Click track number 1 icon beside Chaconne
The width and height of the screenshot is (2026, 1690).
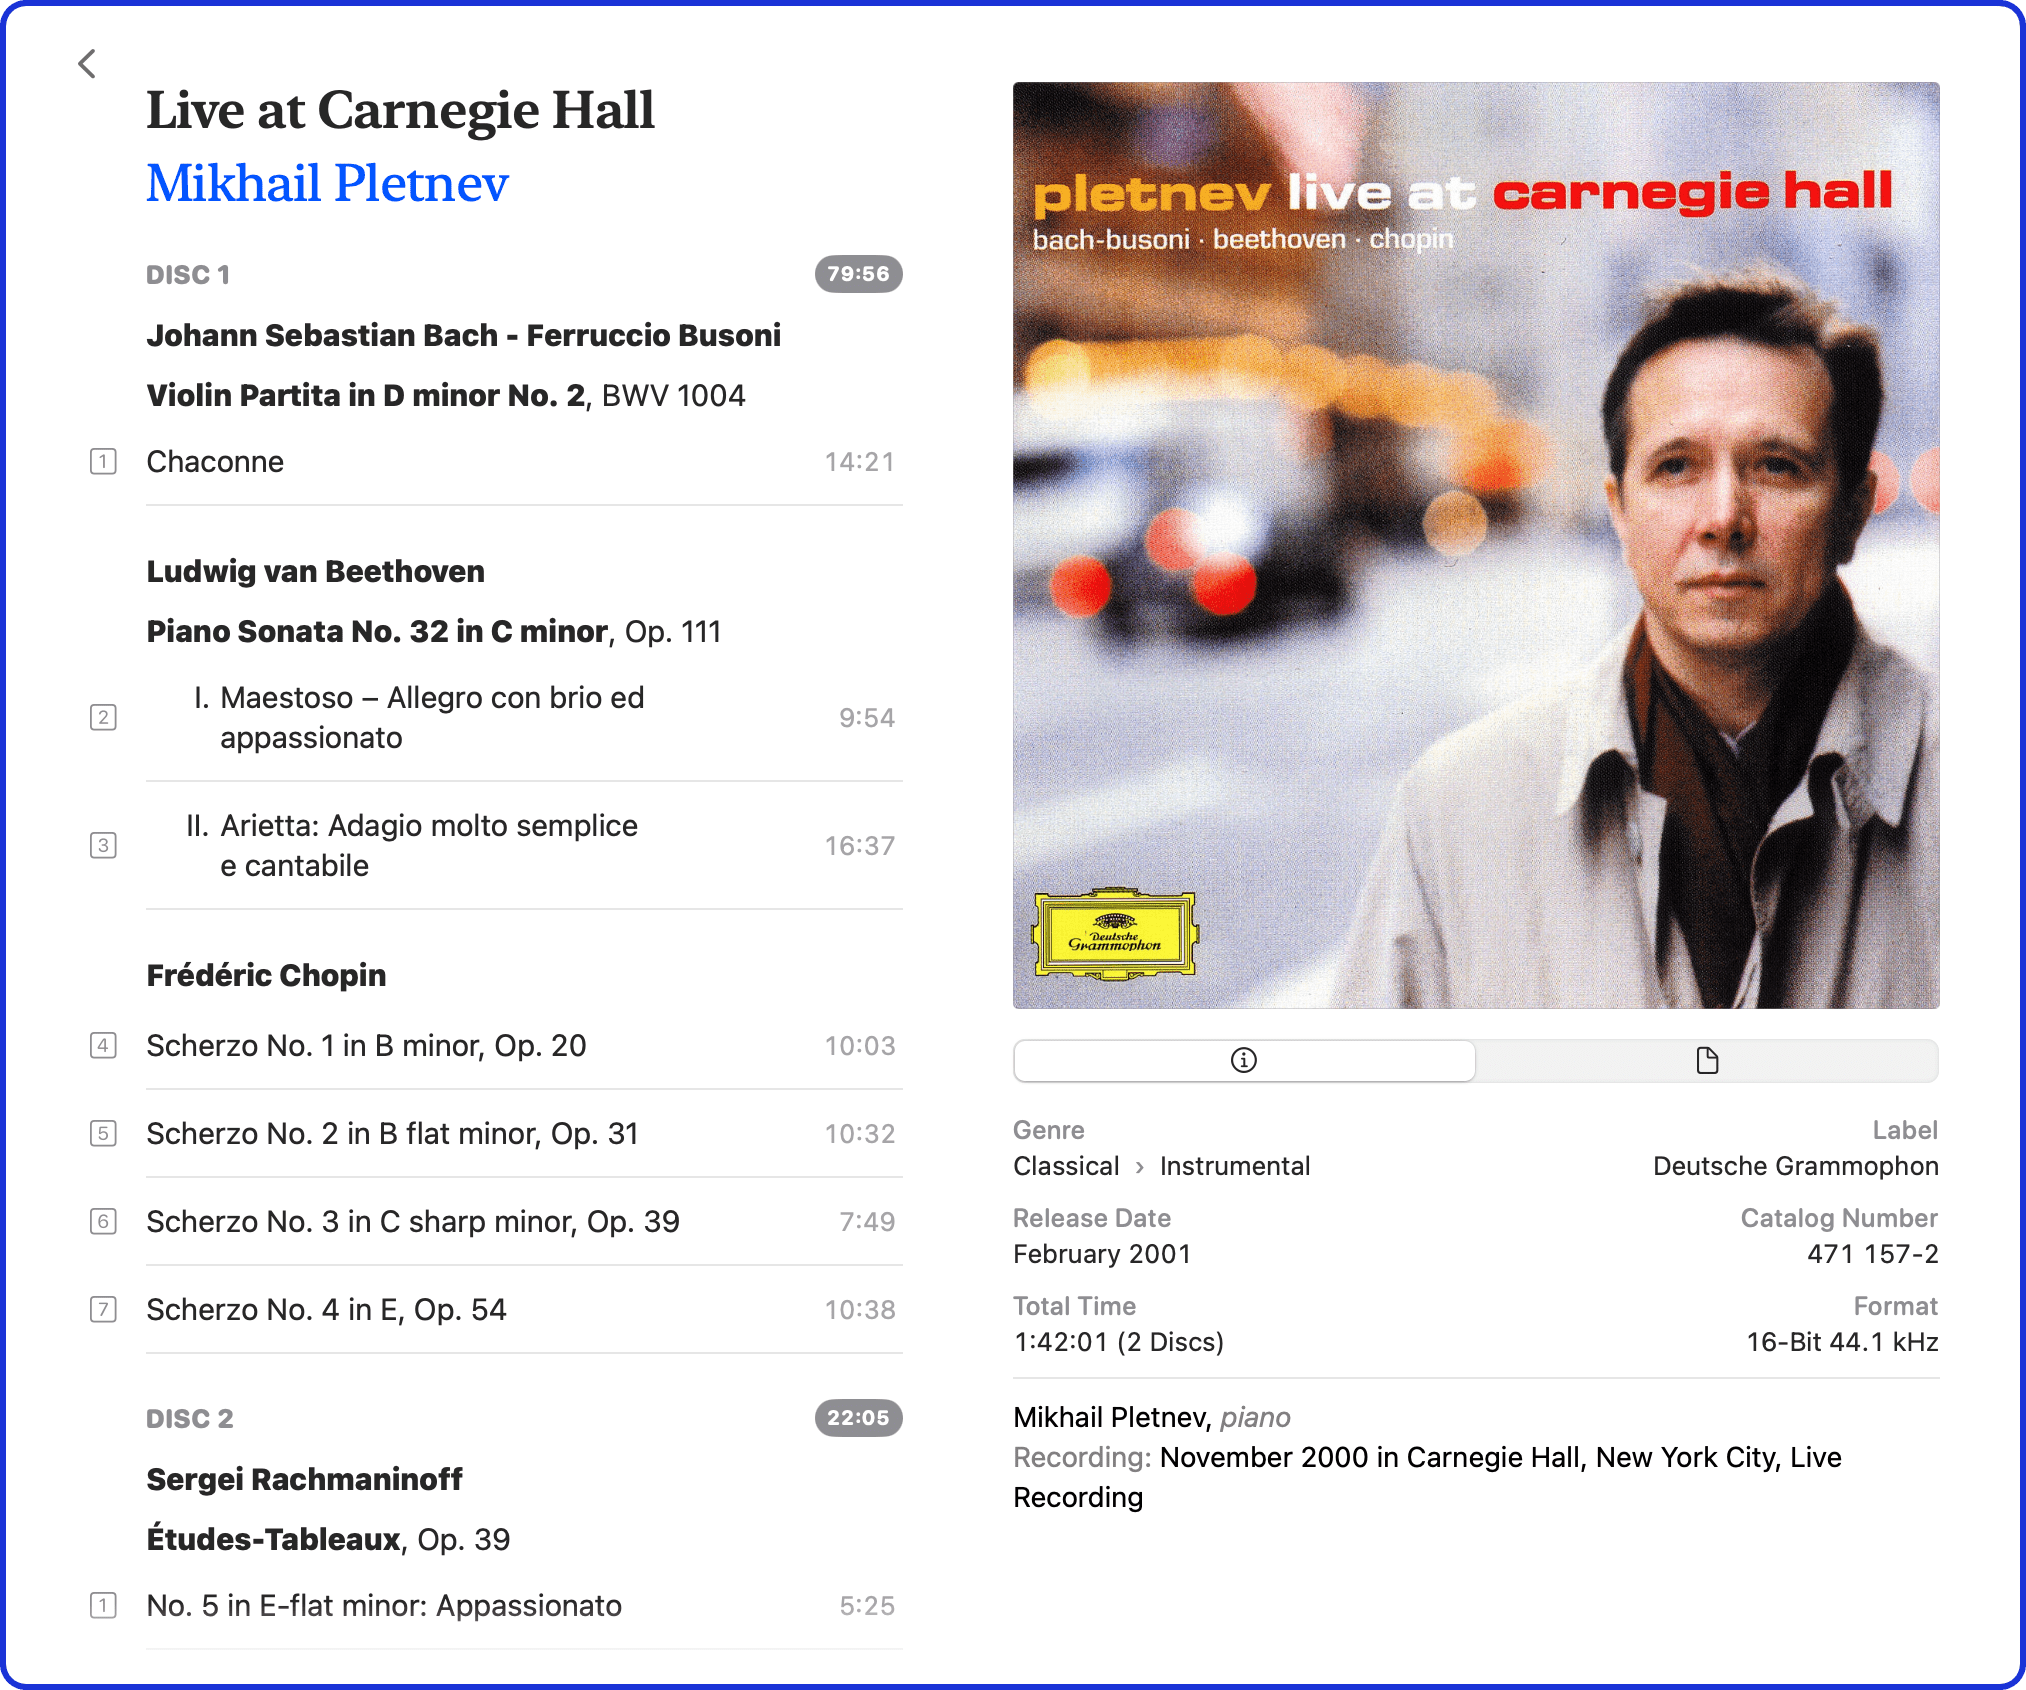[x=103, y=462]
